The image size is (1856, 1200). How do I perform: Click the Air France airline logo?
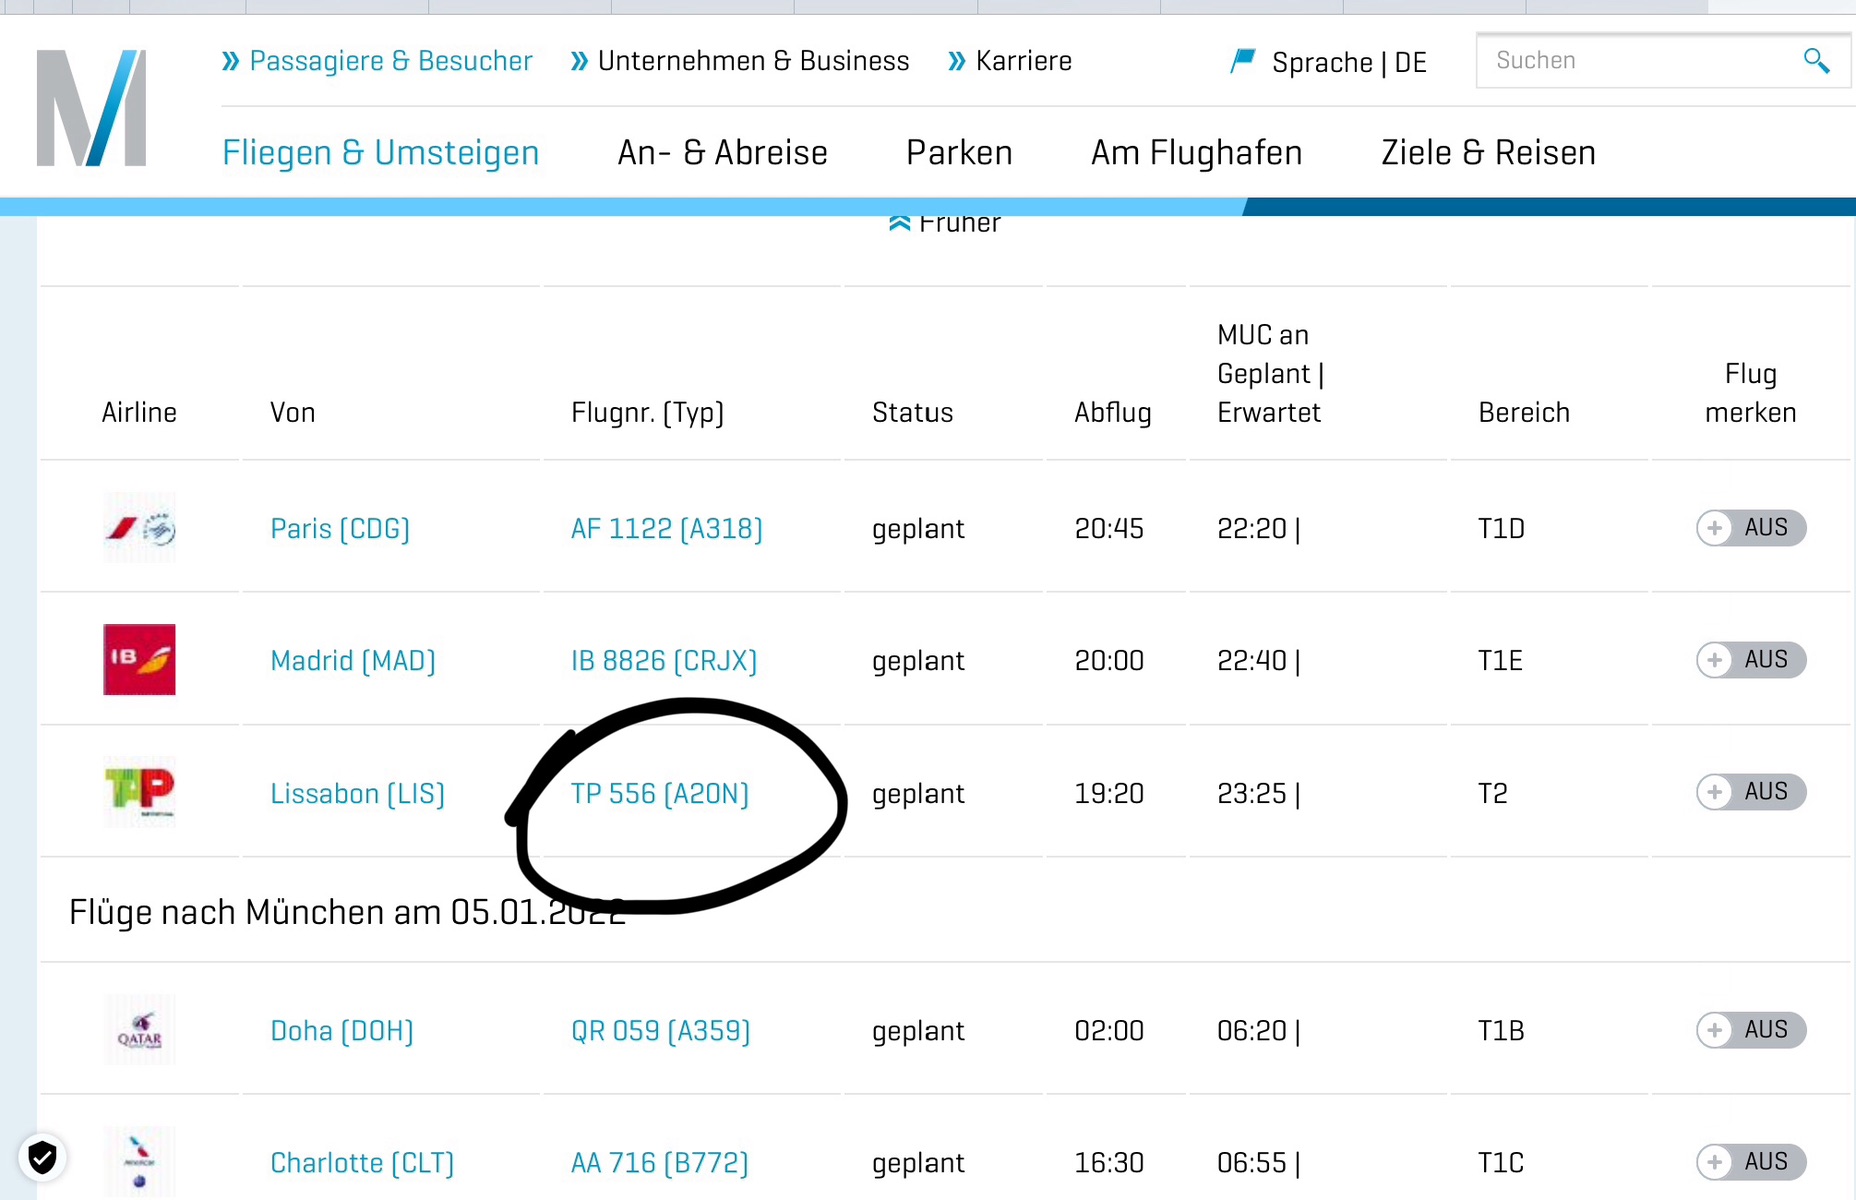[140, 528]
